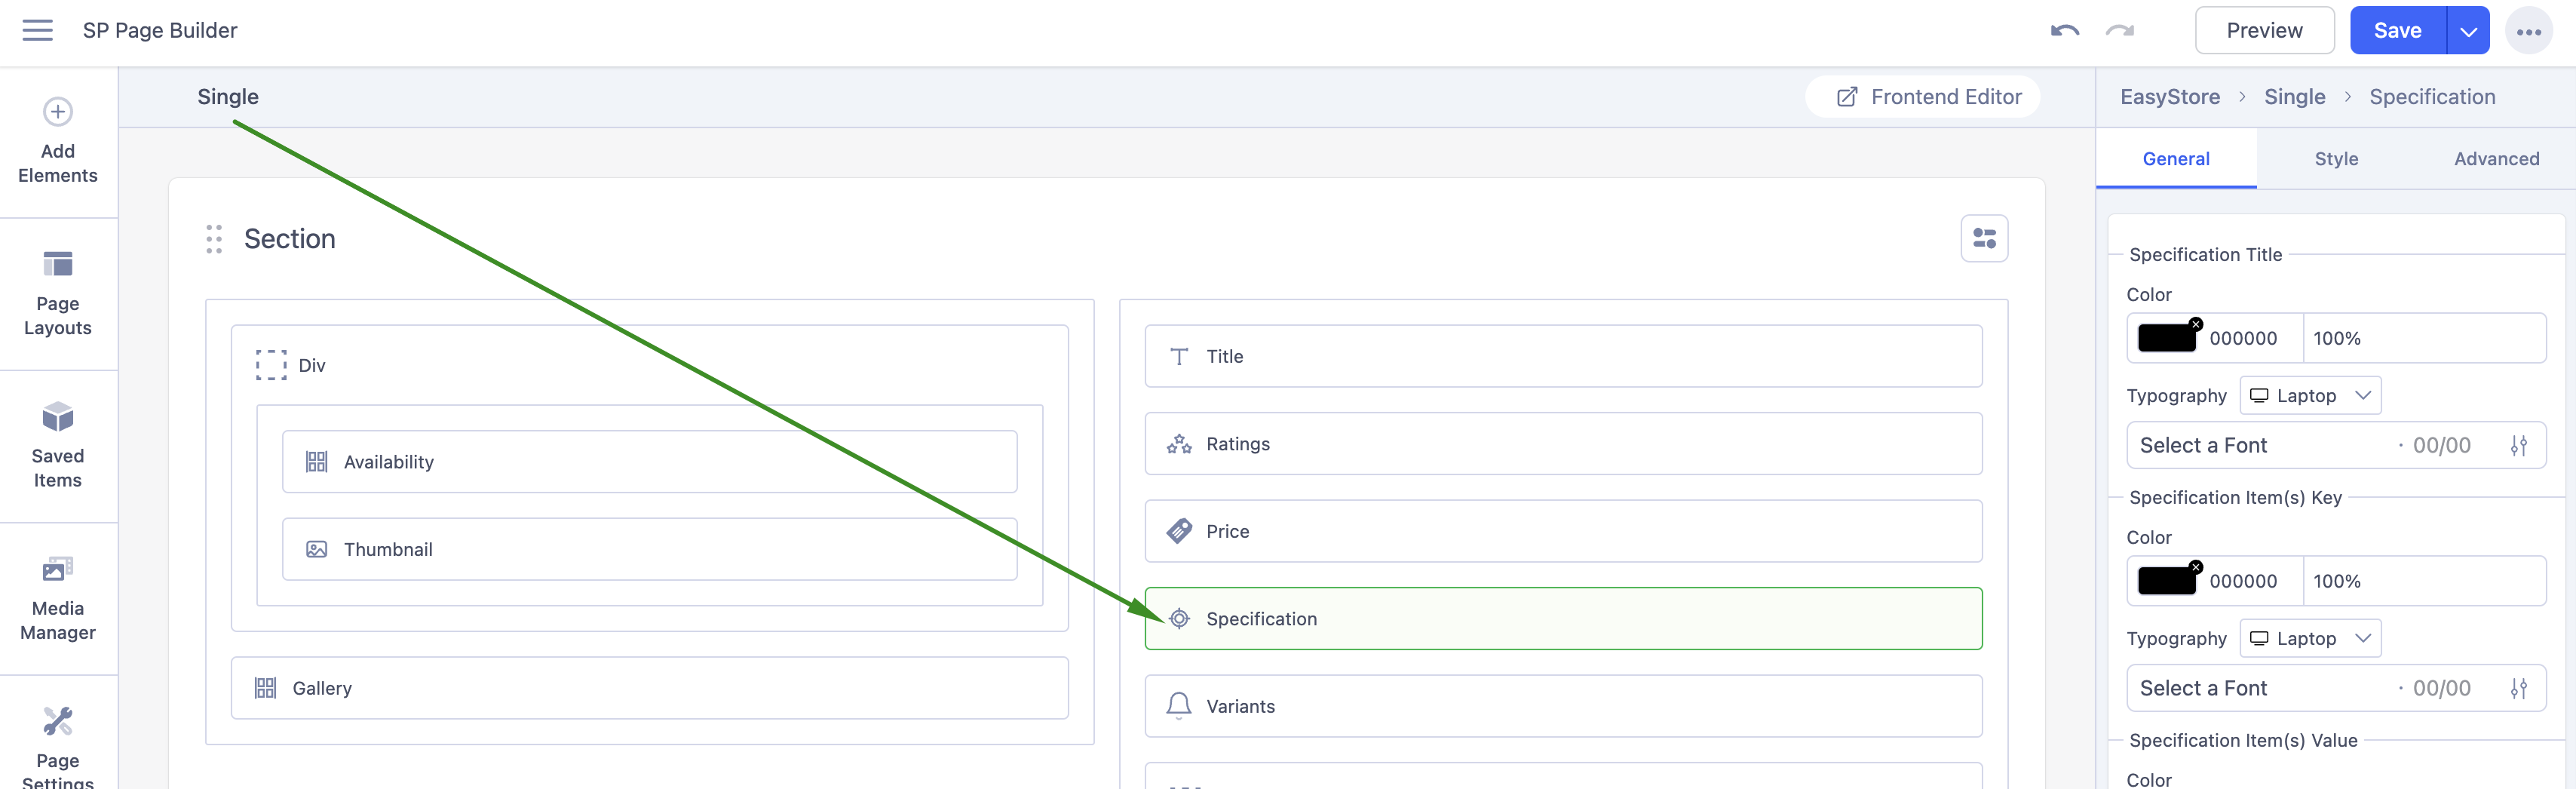Open Specification Title typography settings sliders

(x=2518, y=446)
